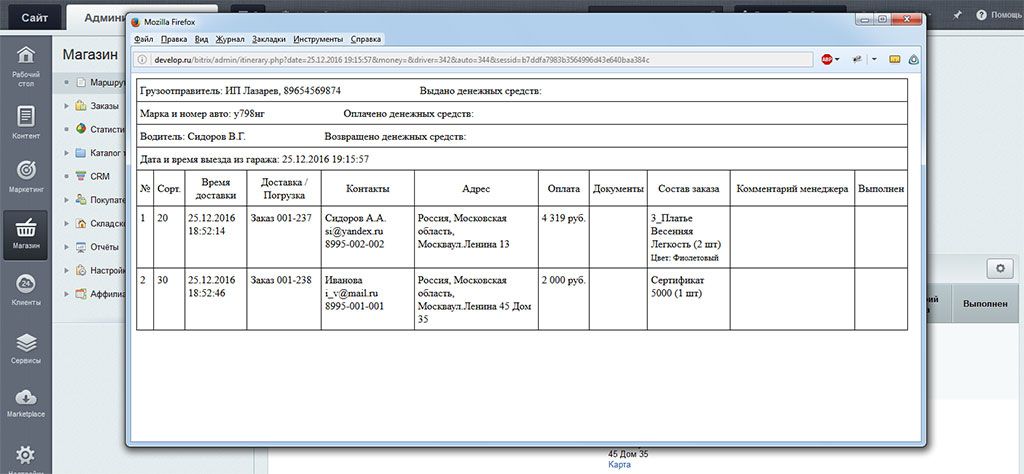
Task: Expand the Заказы tree item
Action: tap(67, 106)
